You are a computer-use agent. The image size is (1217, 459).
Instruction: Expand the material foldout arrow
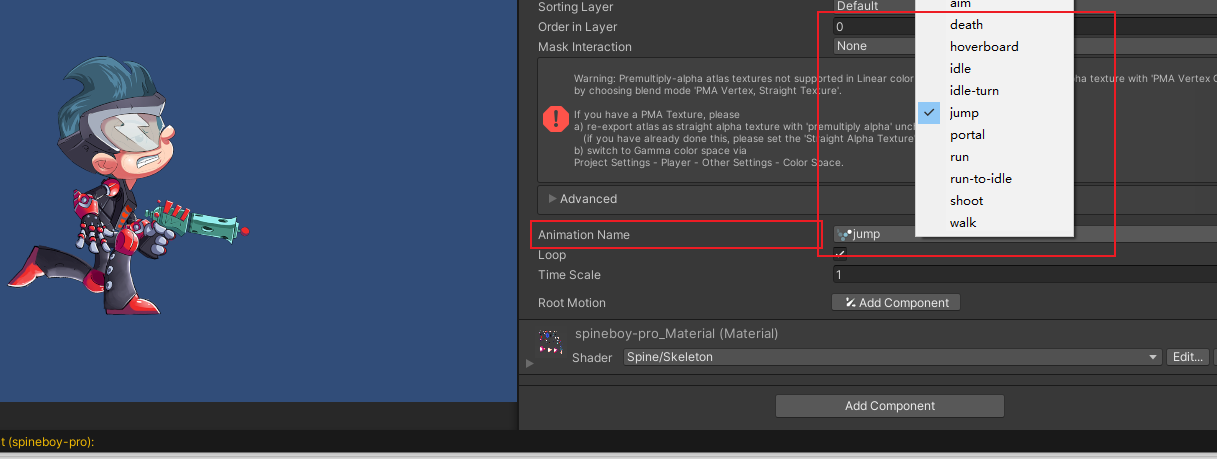coord(530,364)
